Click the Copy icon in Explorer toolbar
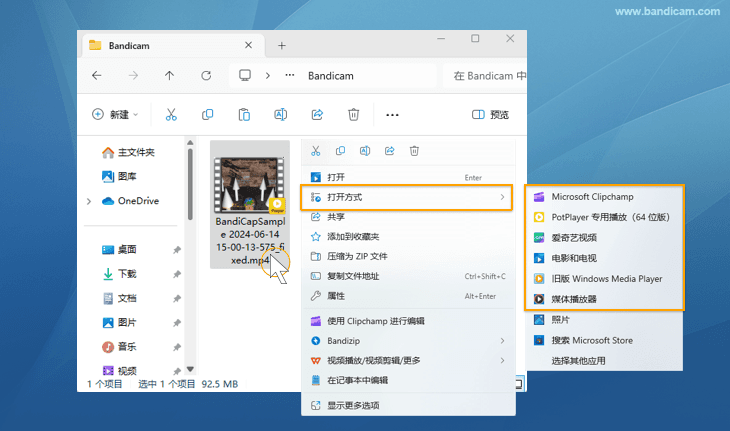 coord(207,114)
